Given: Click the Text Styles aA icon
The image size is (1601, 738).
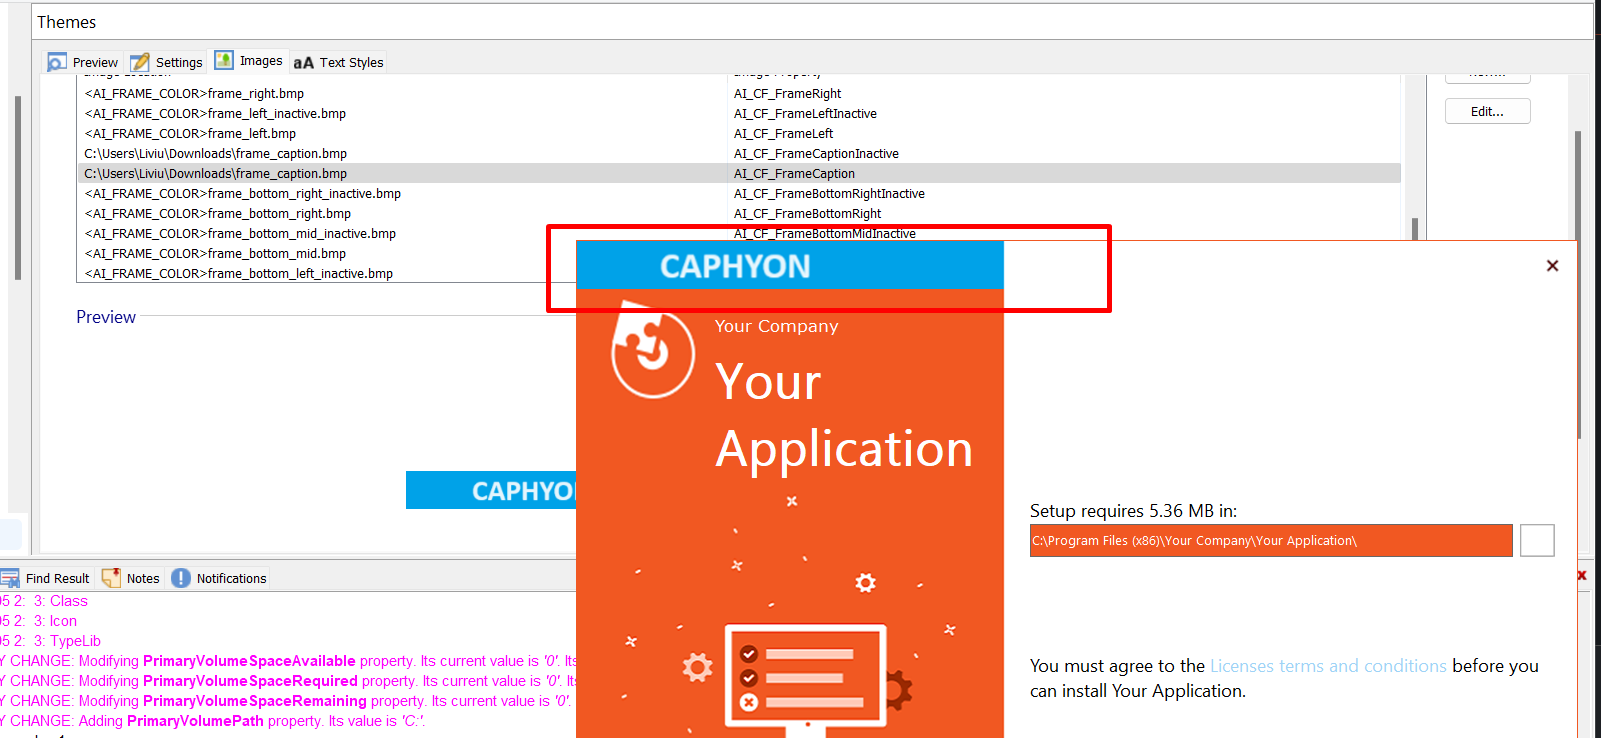Looking at the screenshot, I should tap(303, 63).
